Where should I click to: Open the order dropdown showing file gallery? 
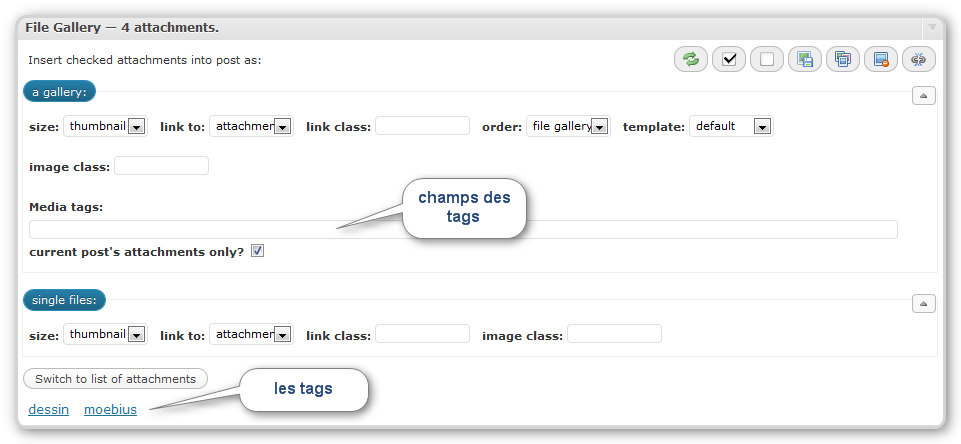click(568, 126)
